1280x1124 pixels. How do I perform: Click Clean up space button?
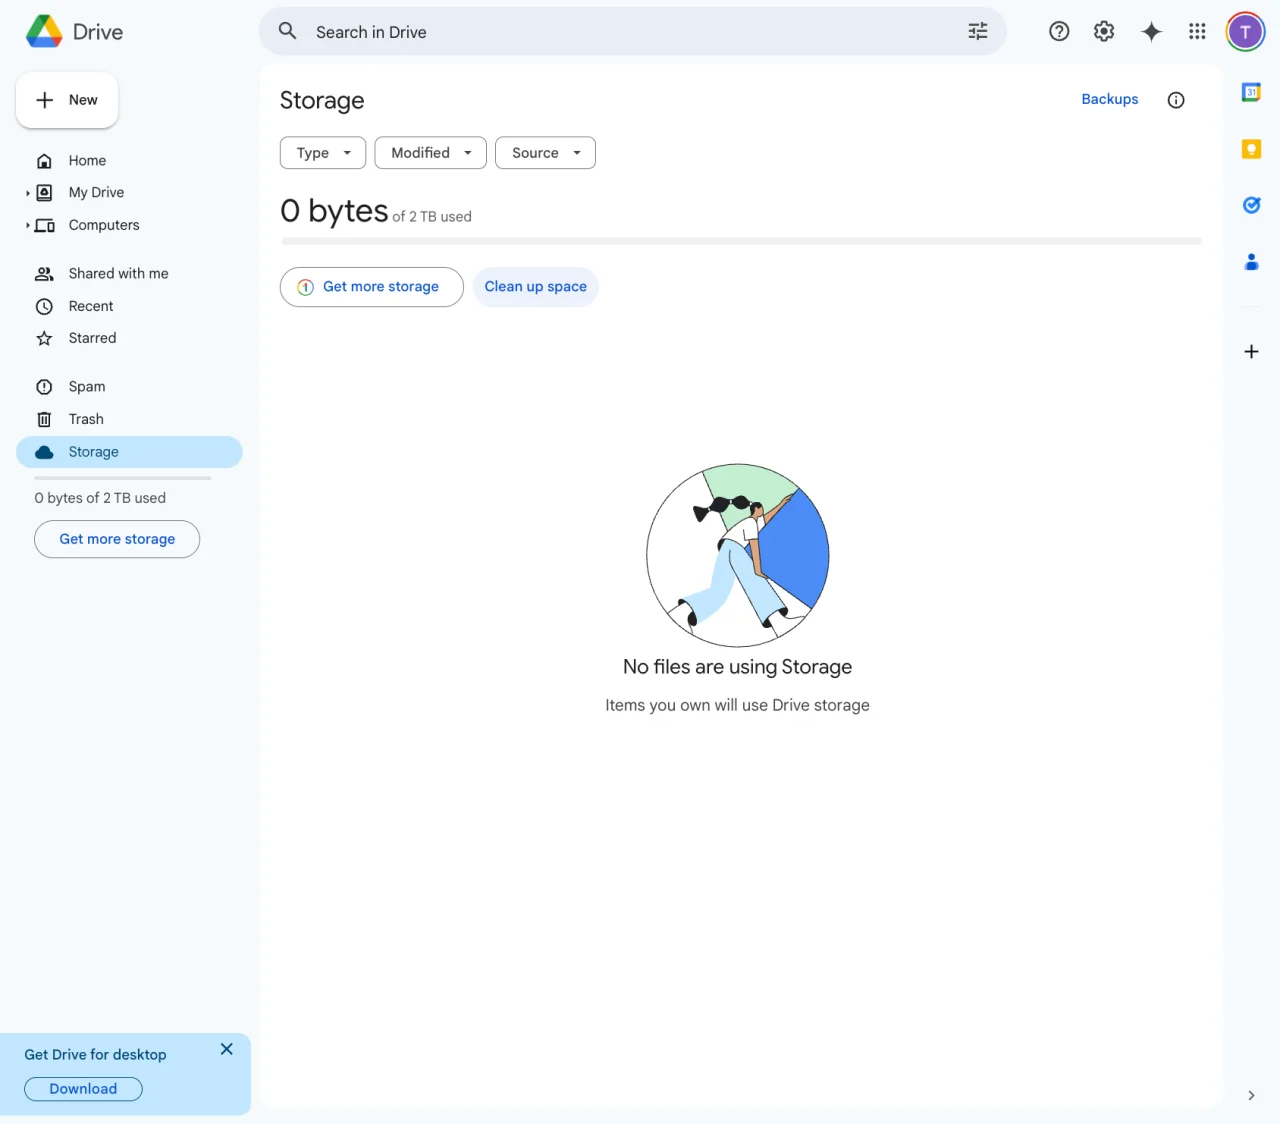(x=535, y=287)
